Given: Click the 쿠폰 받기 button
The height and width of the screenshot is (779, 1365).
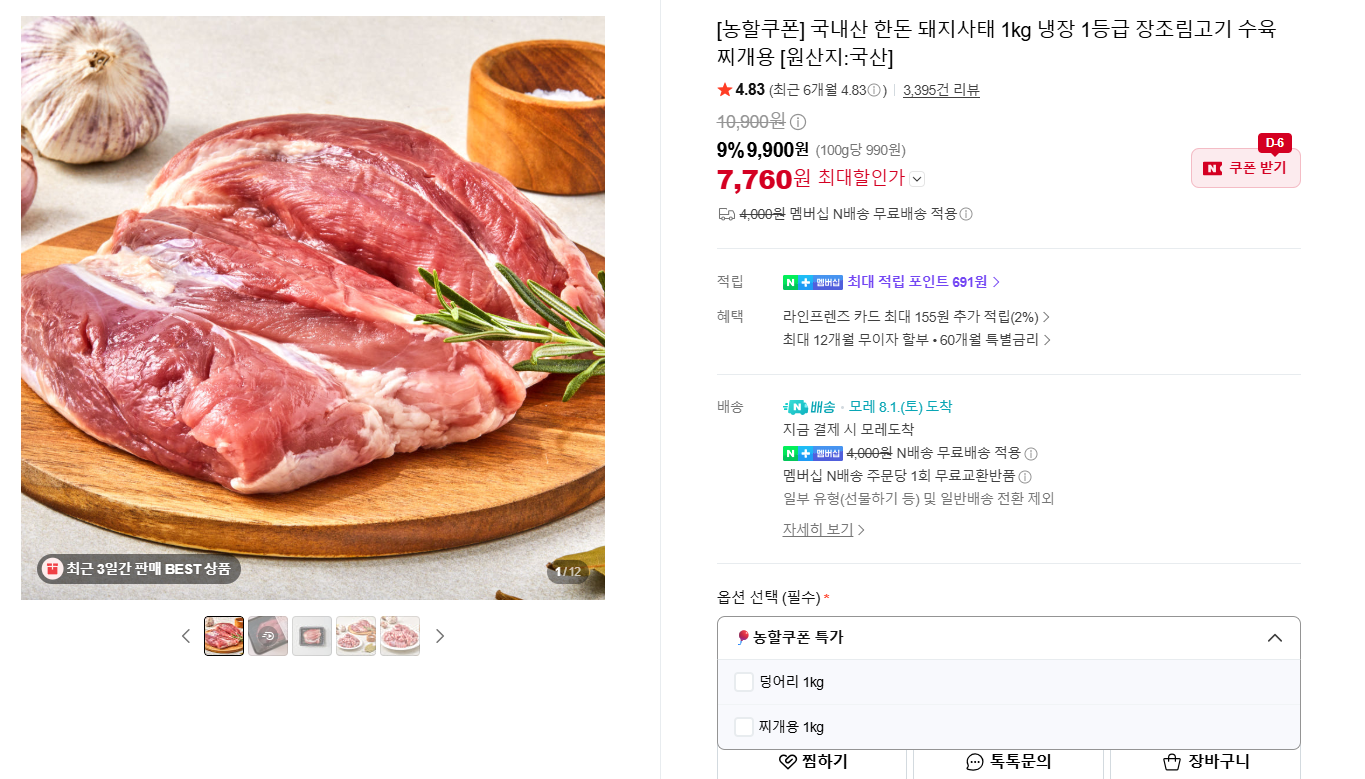Looking at the screenshot, I should [x=1246, y=168].
